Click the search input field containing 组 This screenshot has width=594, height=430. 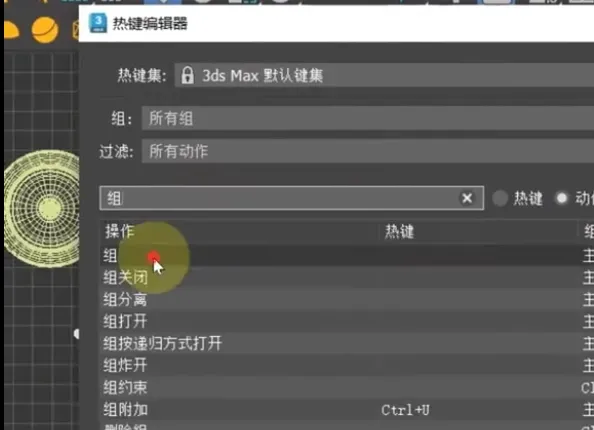point(291,198)
